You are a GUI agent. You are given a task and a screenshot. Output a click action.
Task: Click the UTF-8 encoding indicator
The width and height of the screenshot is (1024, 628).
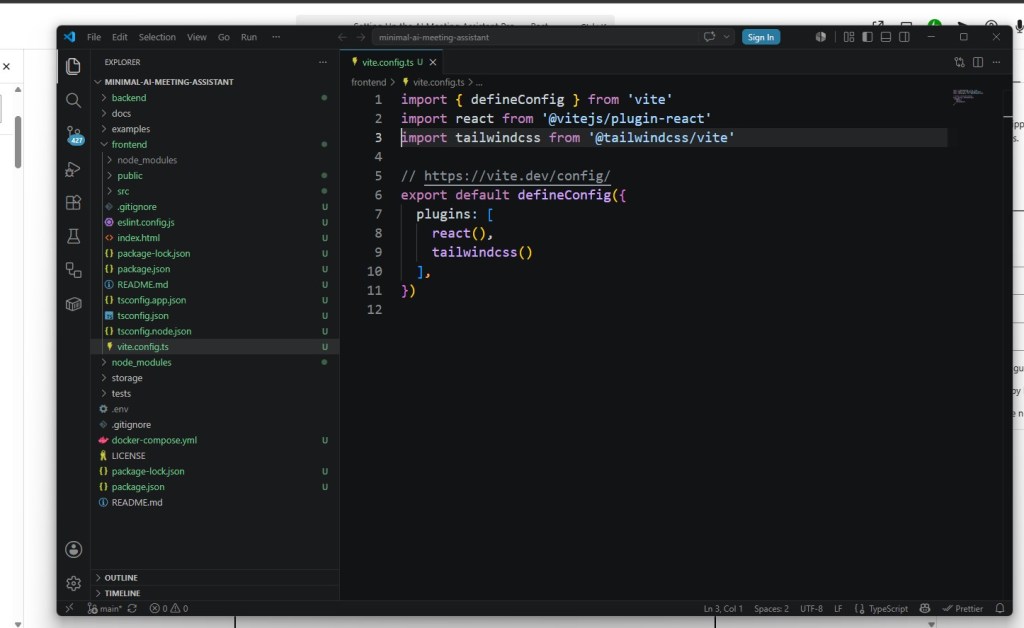pos(811,608)
